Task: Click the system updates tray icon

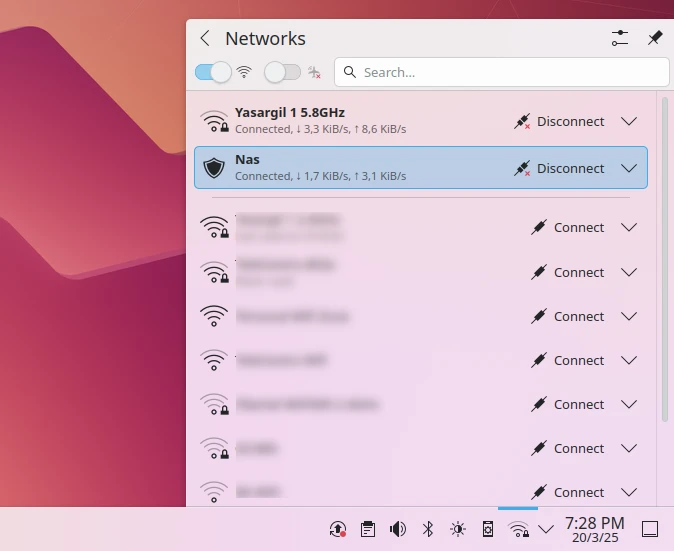Action: 338,529
